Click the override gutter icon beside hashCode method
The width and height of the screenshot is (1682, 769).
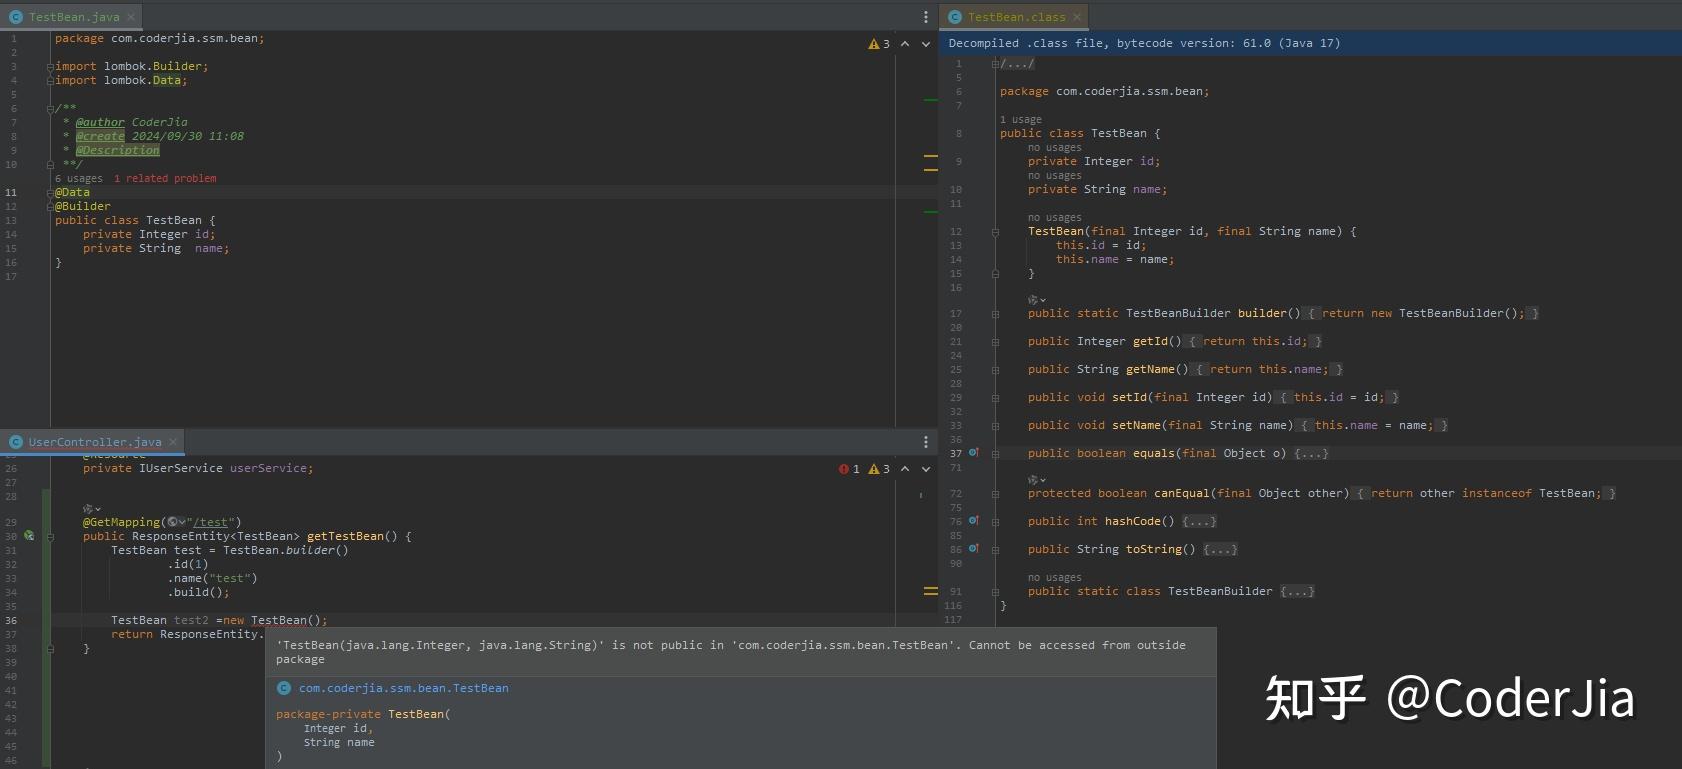(973, 521)
